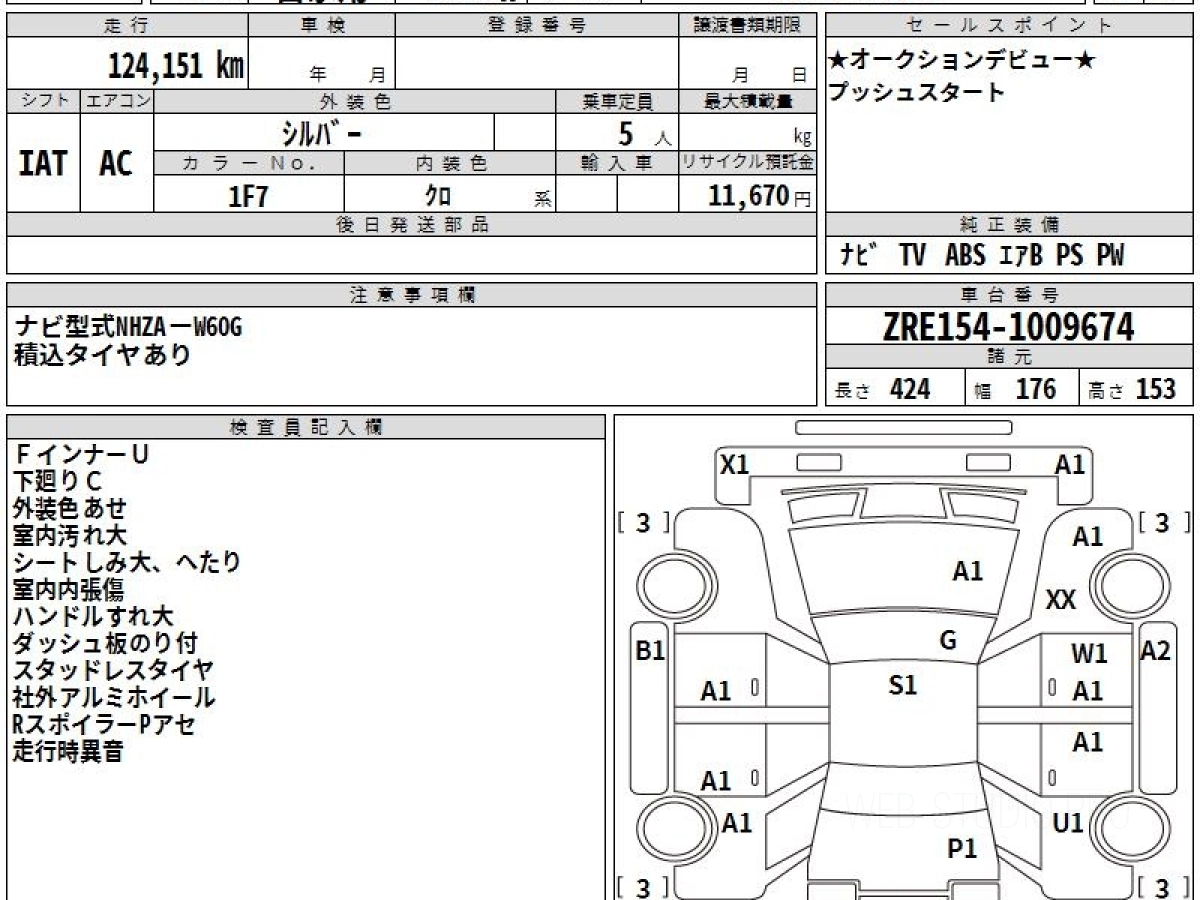Click the S1 mark on the roof diagram
The image size is (1200, 900).
click(x=903, y=686)
